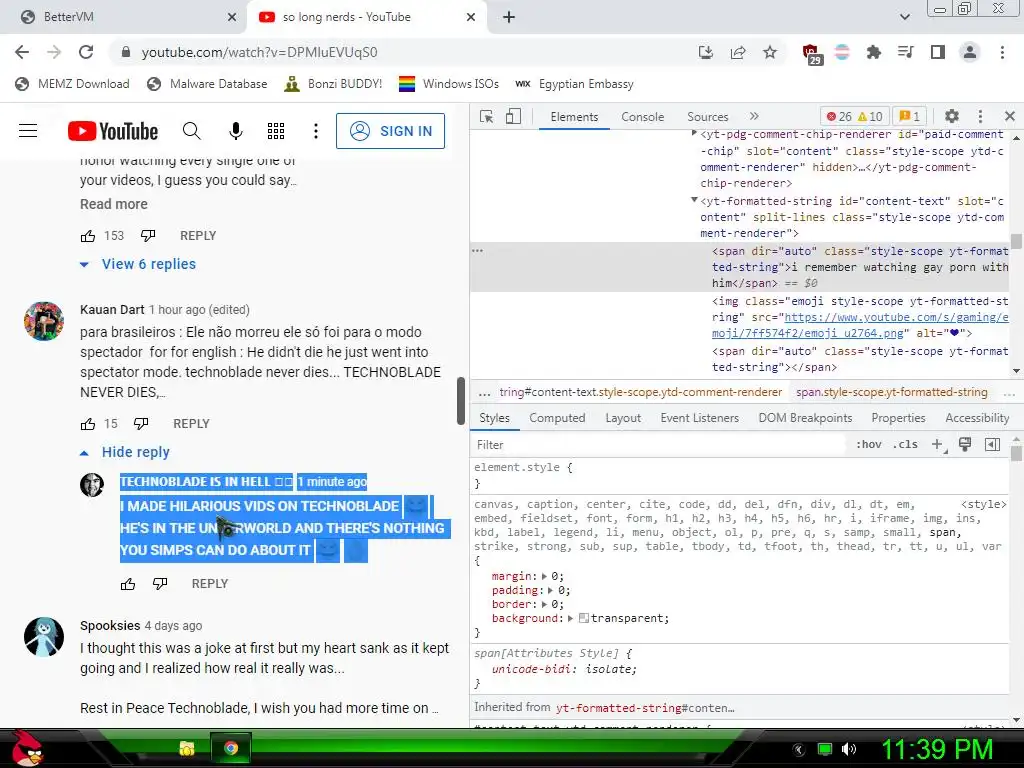Open emoji_u2764.png link in DOM

860,325
